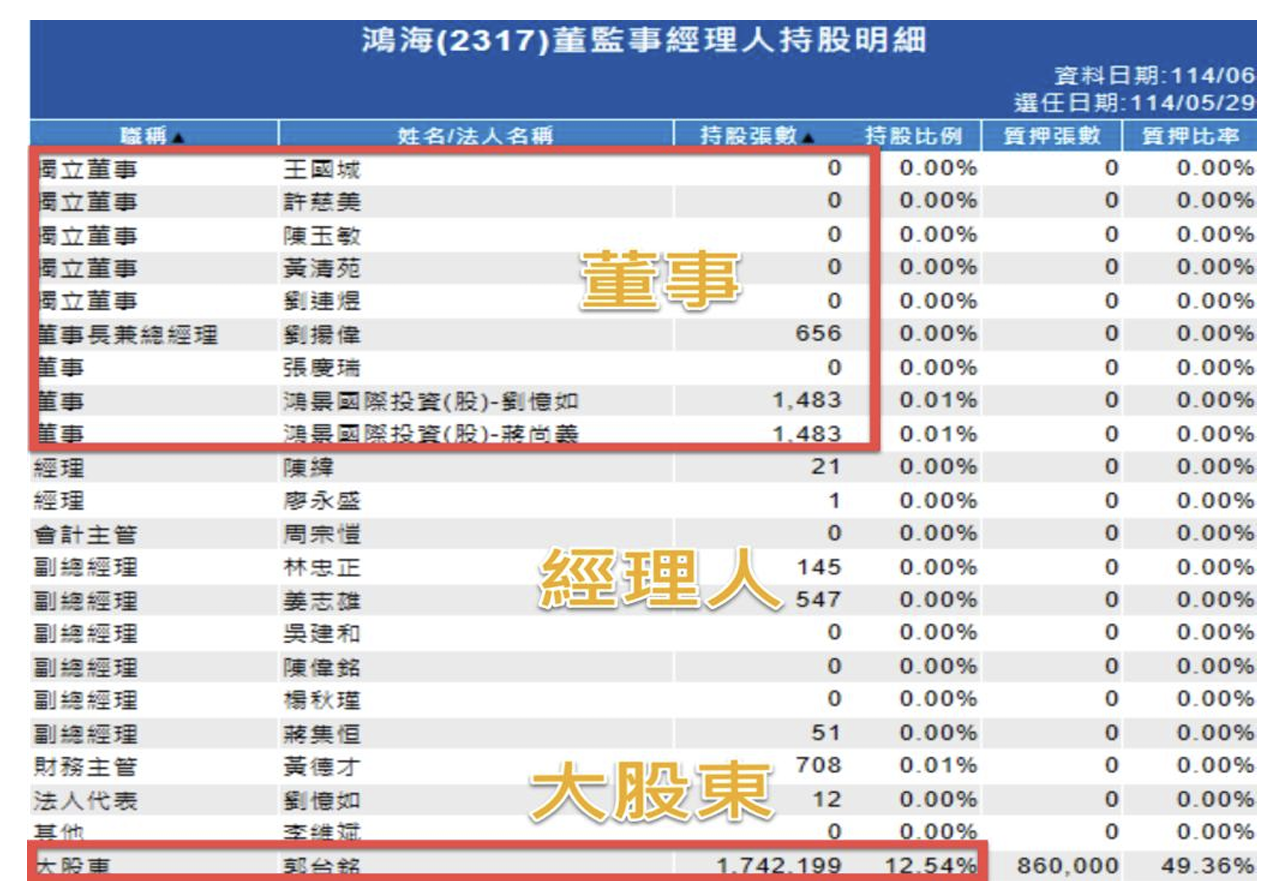Viewport: 1273px width, 887px height.
Task: Click 0.01% in the 黃德才 row
Action: (938, 766)
